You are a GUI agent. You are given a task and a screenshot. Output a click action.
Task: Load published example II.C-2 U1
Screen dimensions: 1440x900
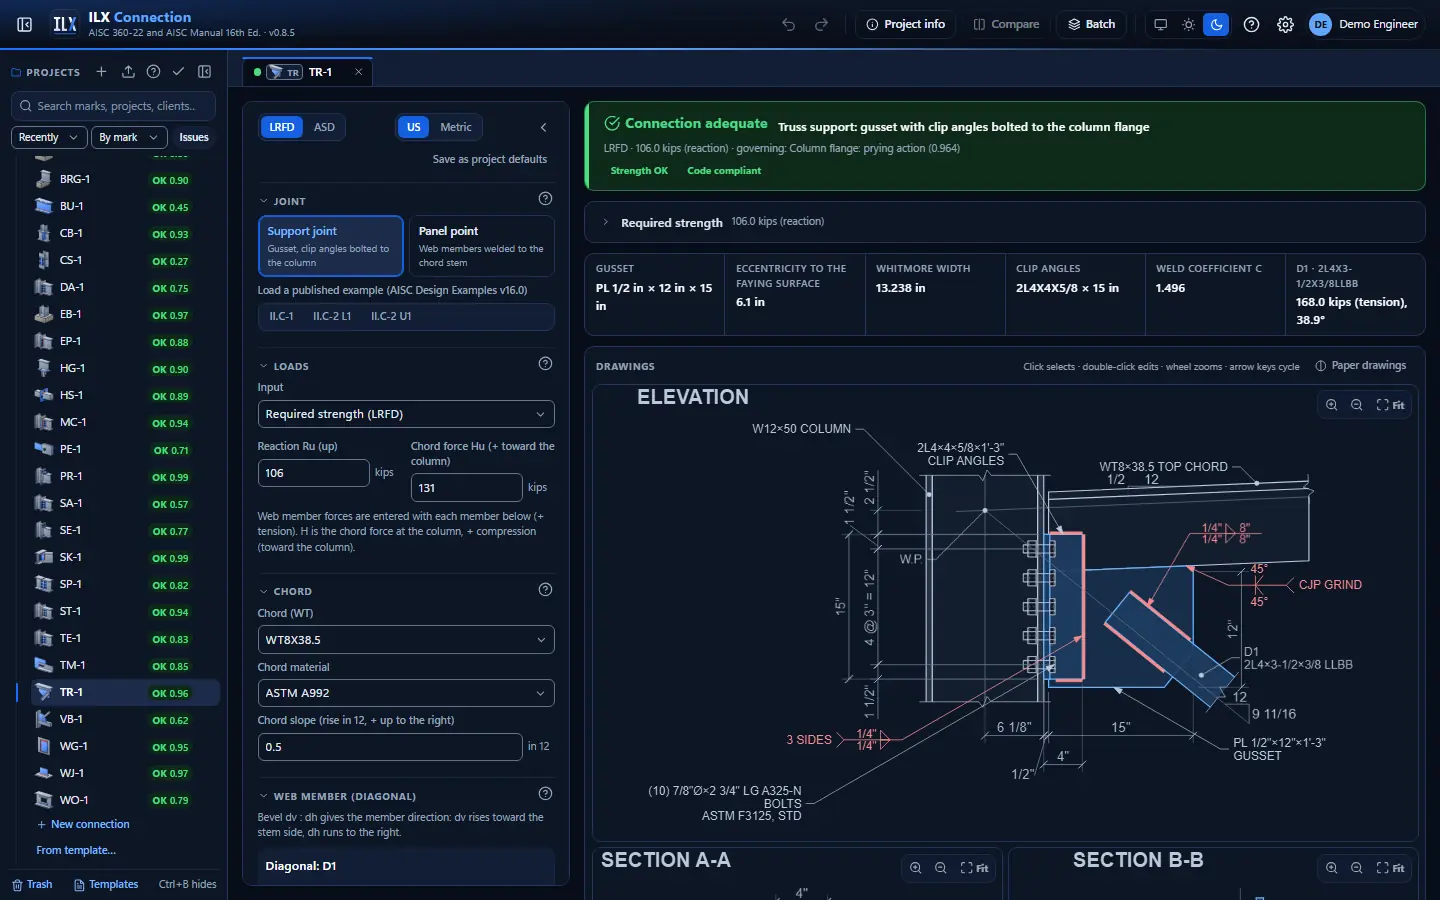coord(391,316)
